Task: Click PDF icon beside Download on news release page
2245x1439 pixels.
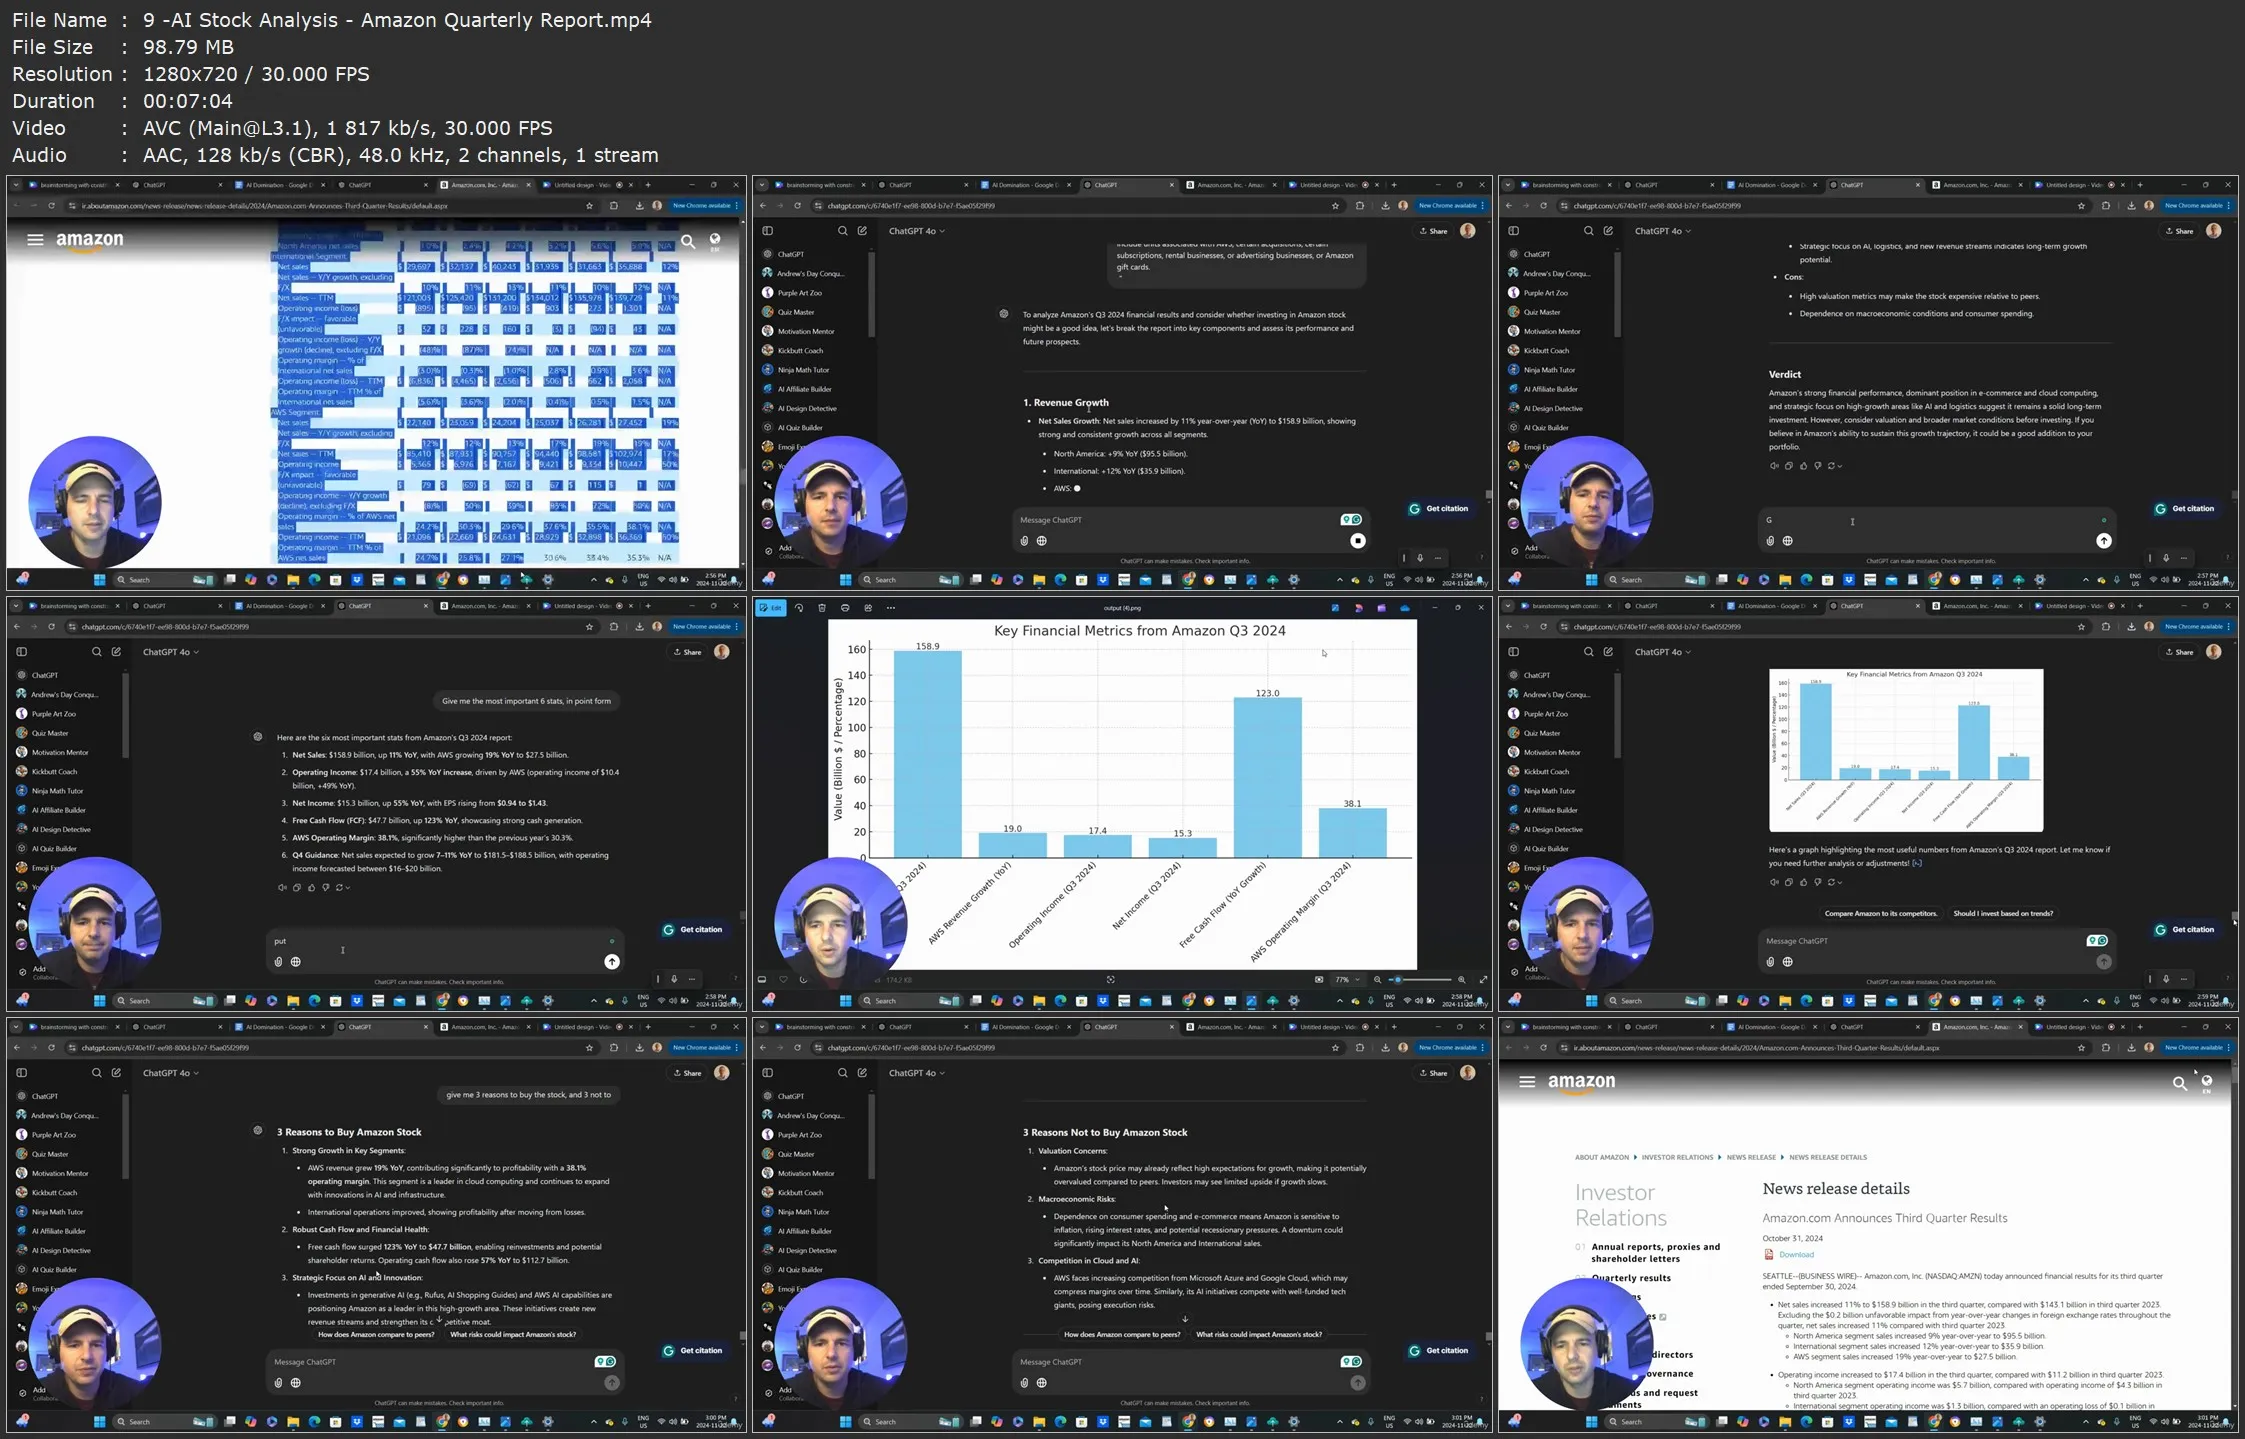Action: (1768, 1254)
